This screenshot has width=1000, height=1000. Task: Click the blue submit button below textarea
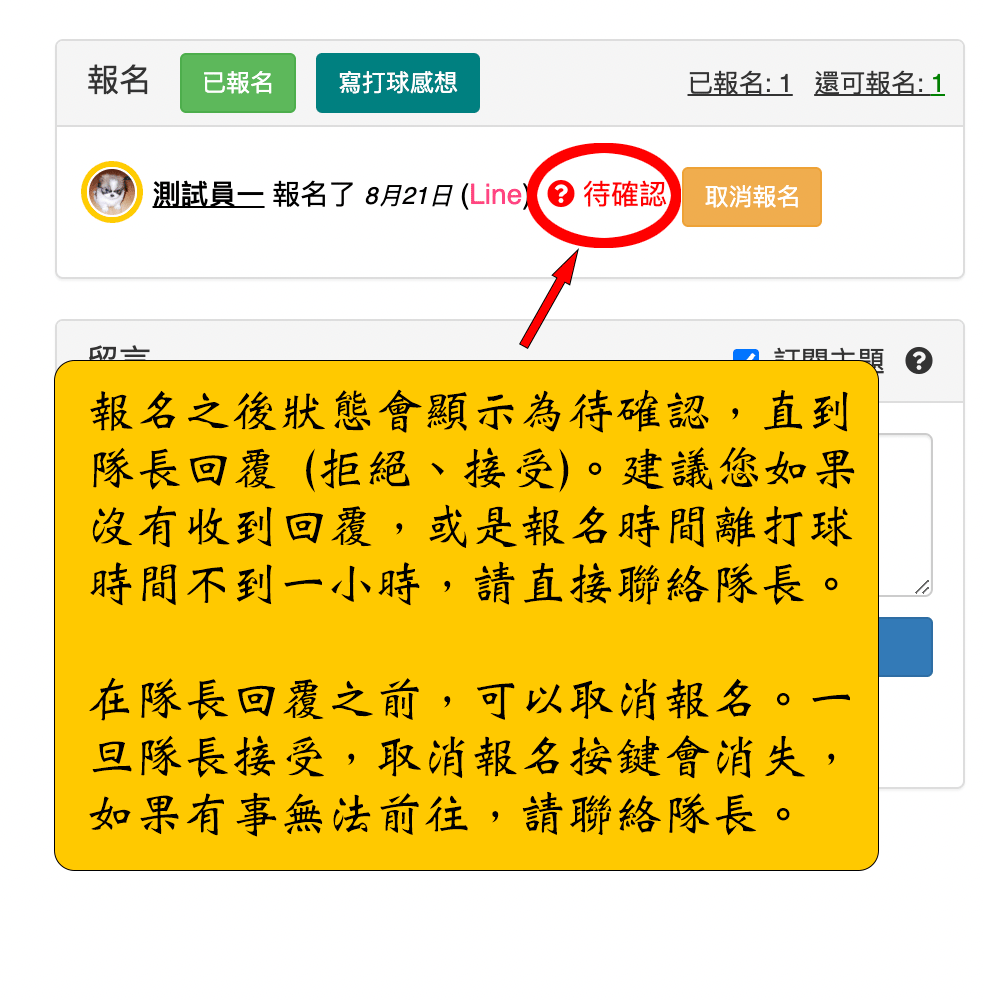[x=906, y=647]
